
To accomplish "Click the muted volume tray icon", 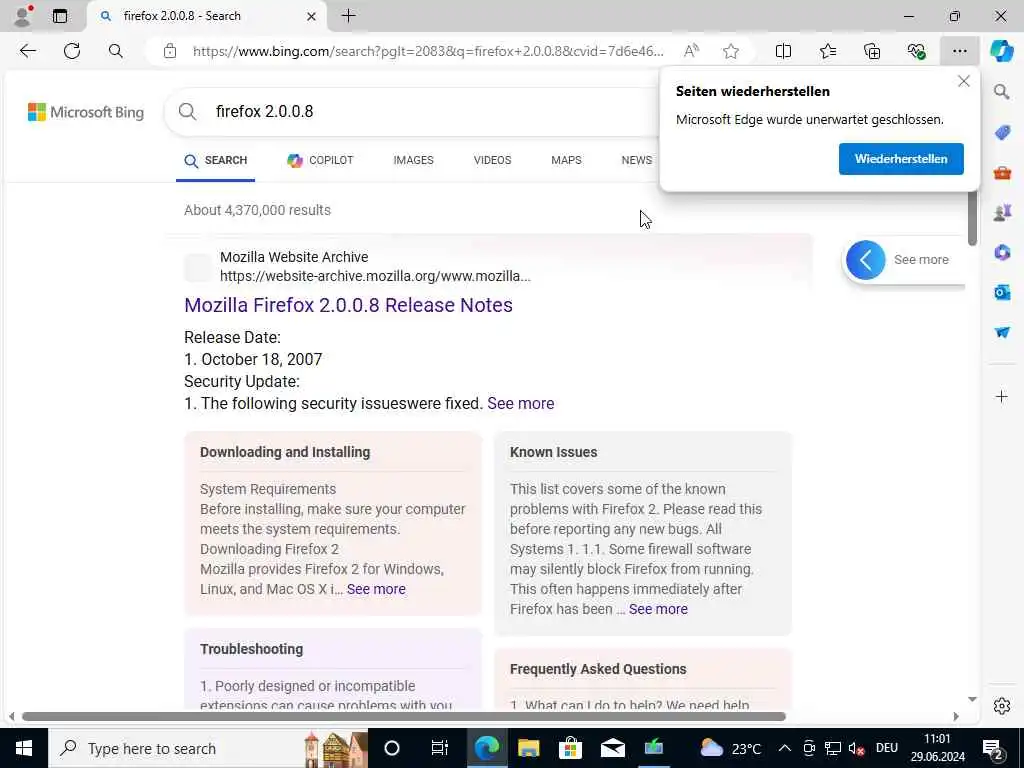I will [856, 748].
